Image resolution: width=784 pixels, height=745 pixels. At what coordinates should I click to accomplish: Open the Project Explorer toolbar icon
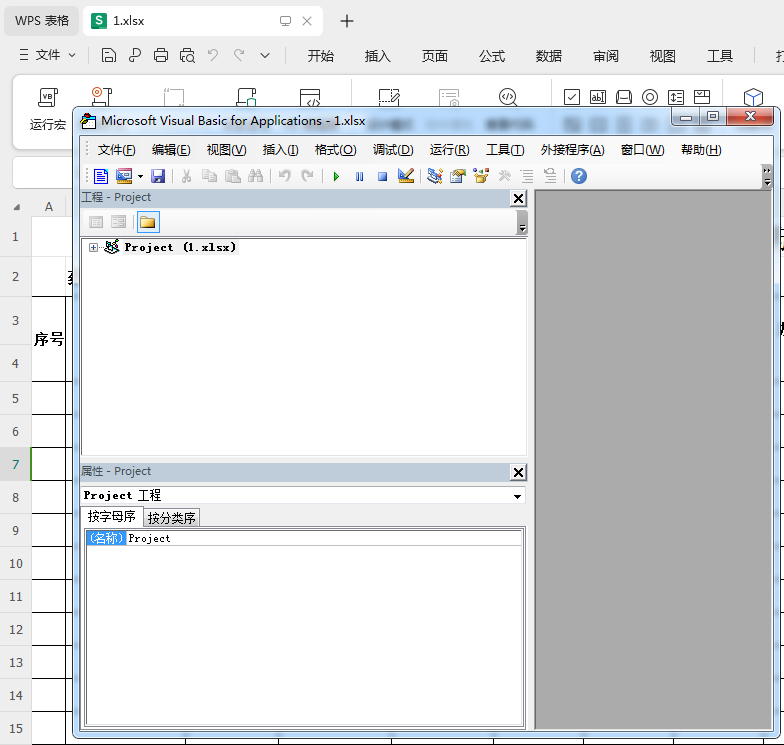[x=434, y=176]
